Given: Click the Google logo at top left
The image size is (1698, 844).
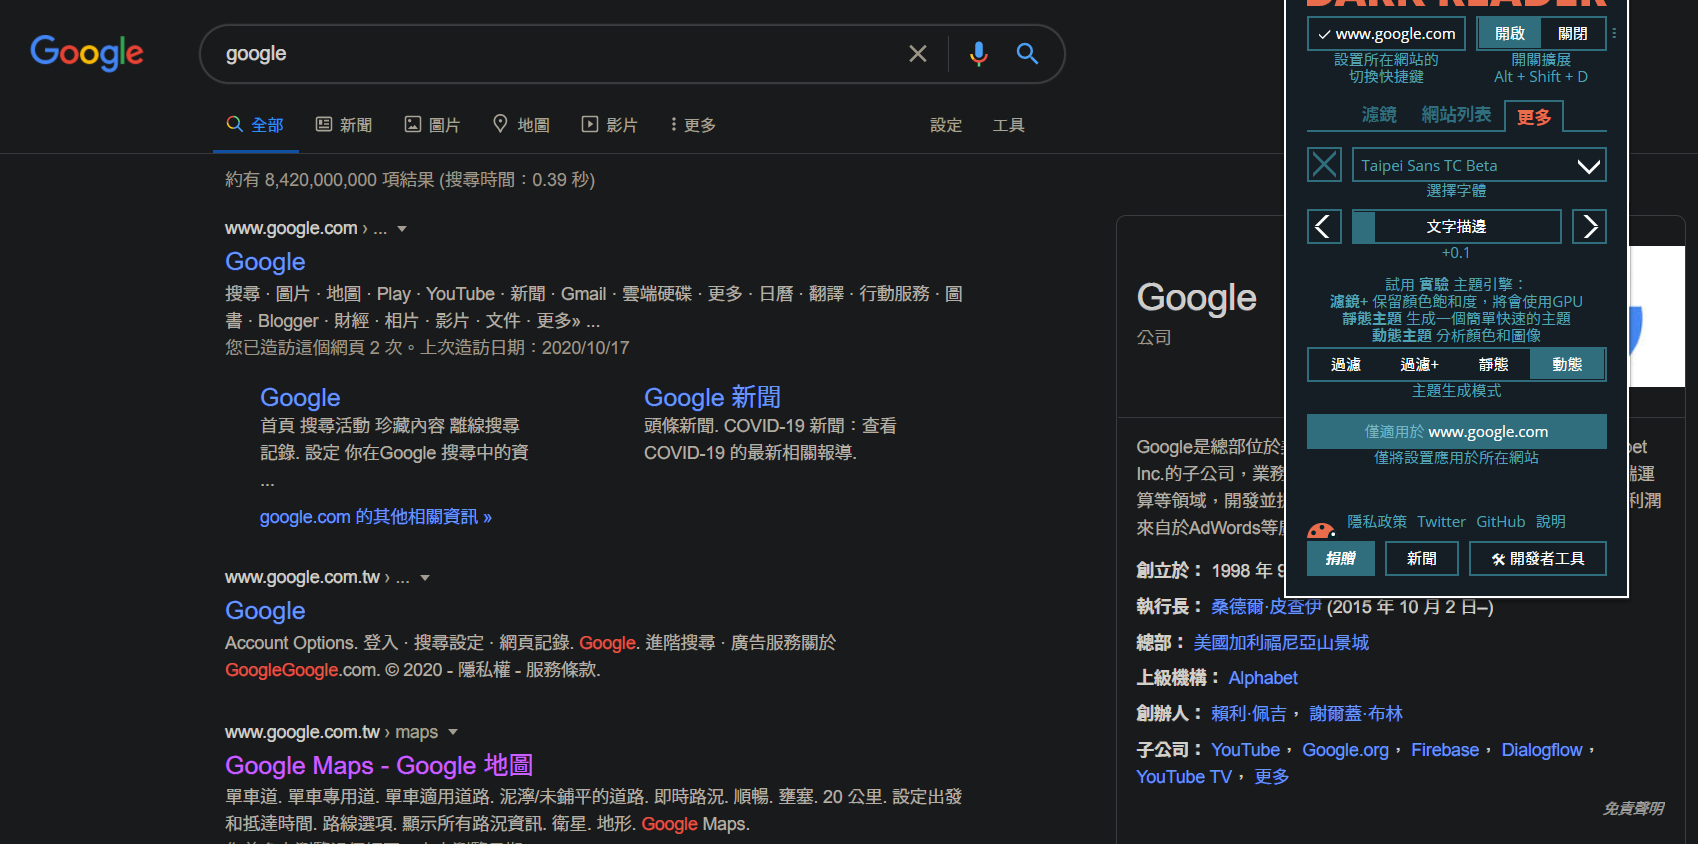Looking at the screenshot, I should [87, 53].
